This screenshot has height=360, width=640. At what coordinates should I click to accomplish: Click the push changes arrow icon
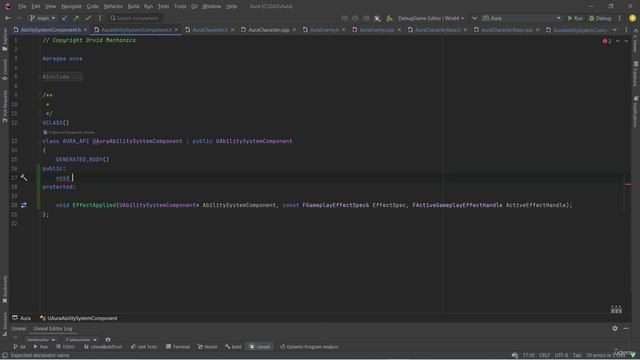click(76, 18)
